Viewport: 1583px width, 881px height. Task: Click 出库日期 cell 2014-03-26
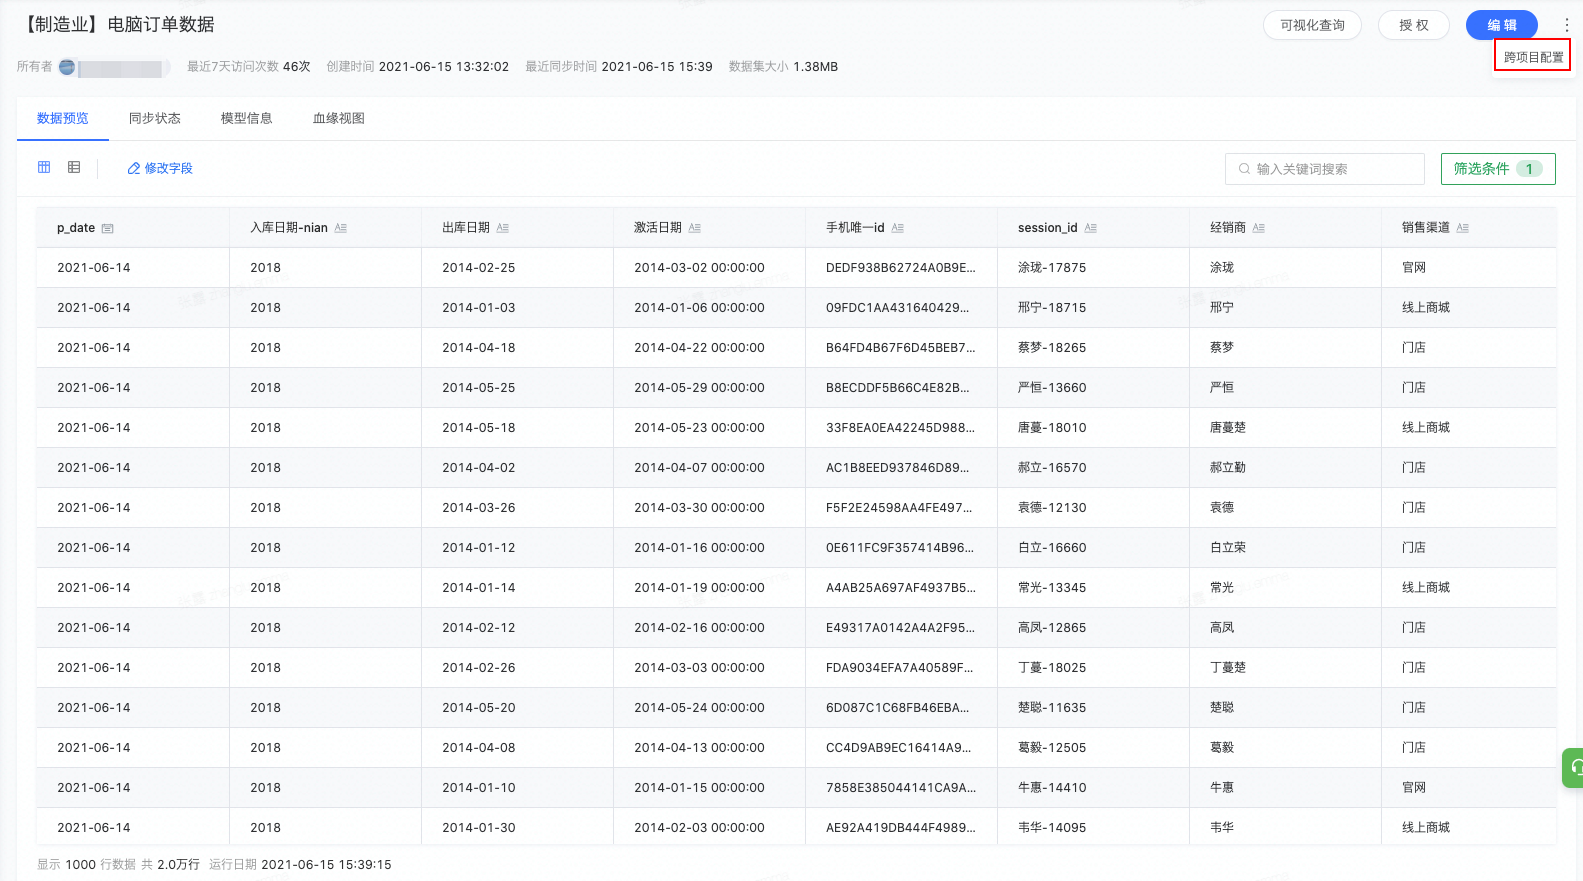(479, 508)
